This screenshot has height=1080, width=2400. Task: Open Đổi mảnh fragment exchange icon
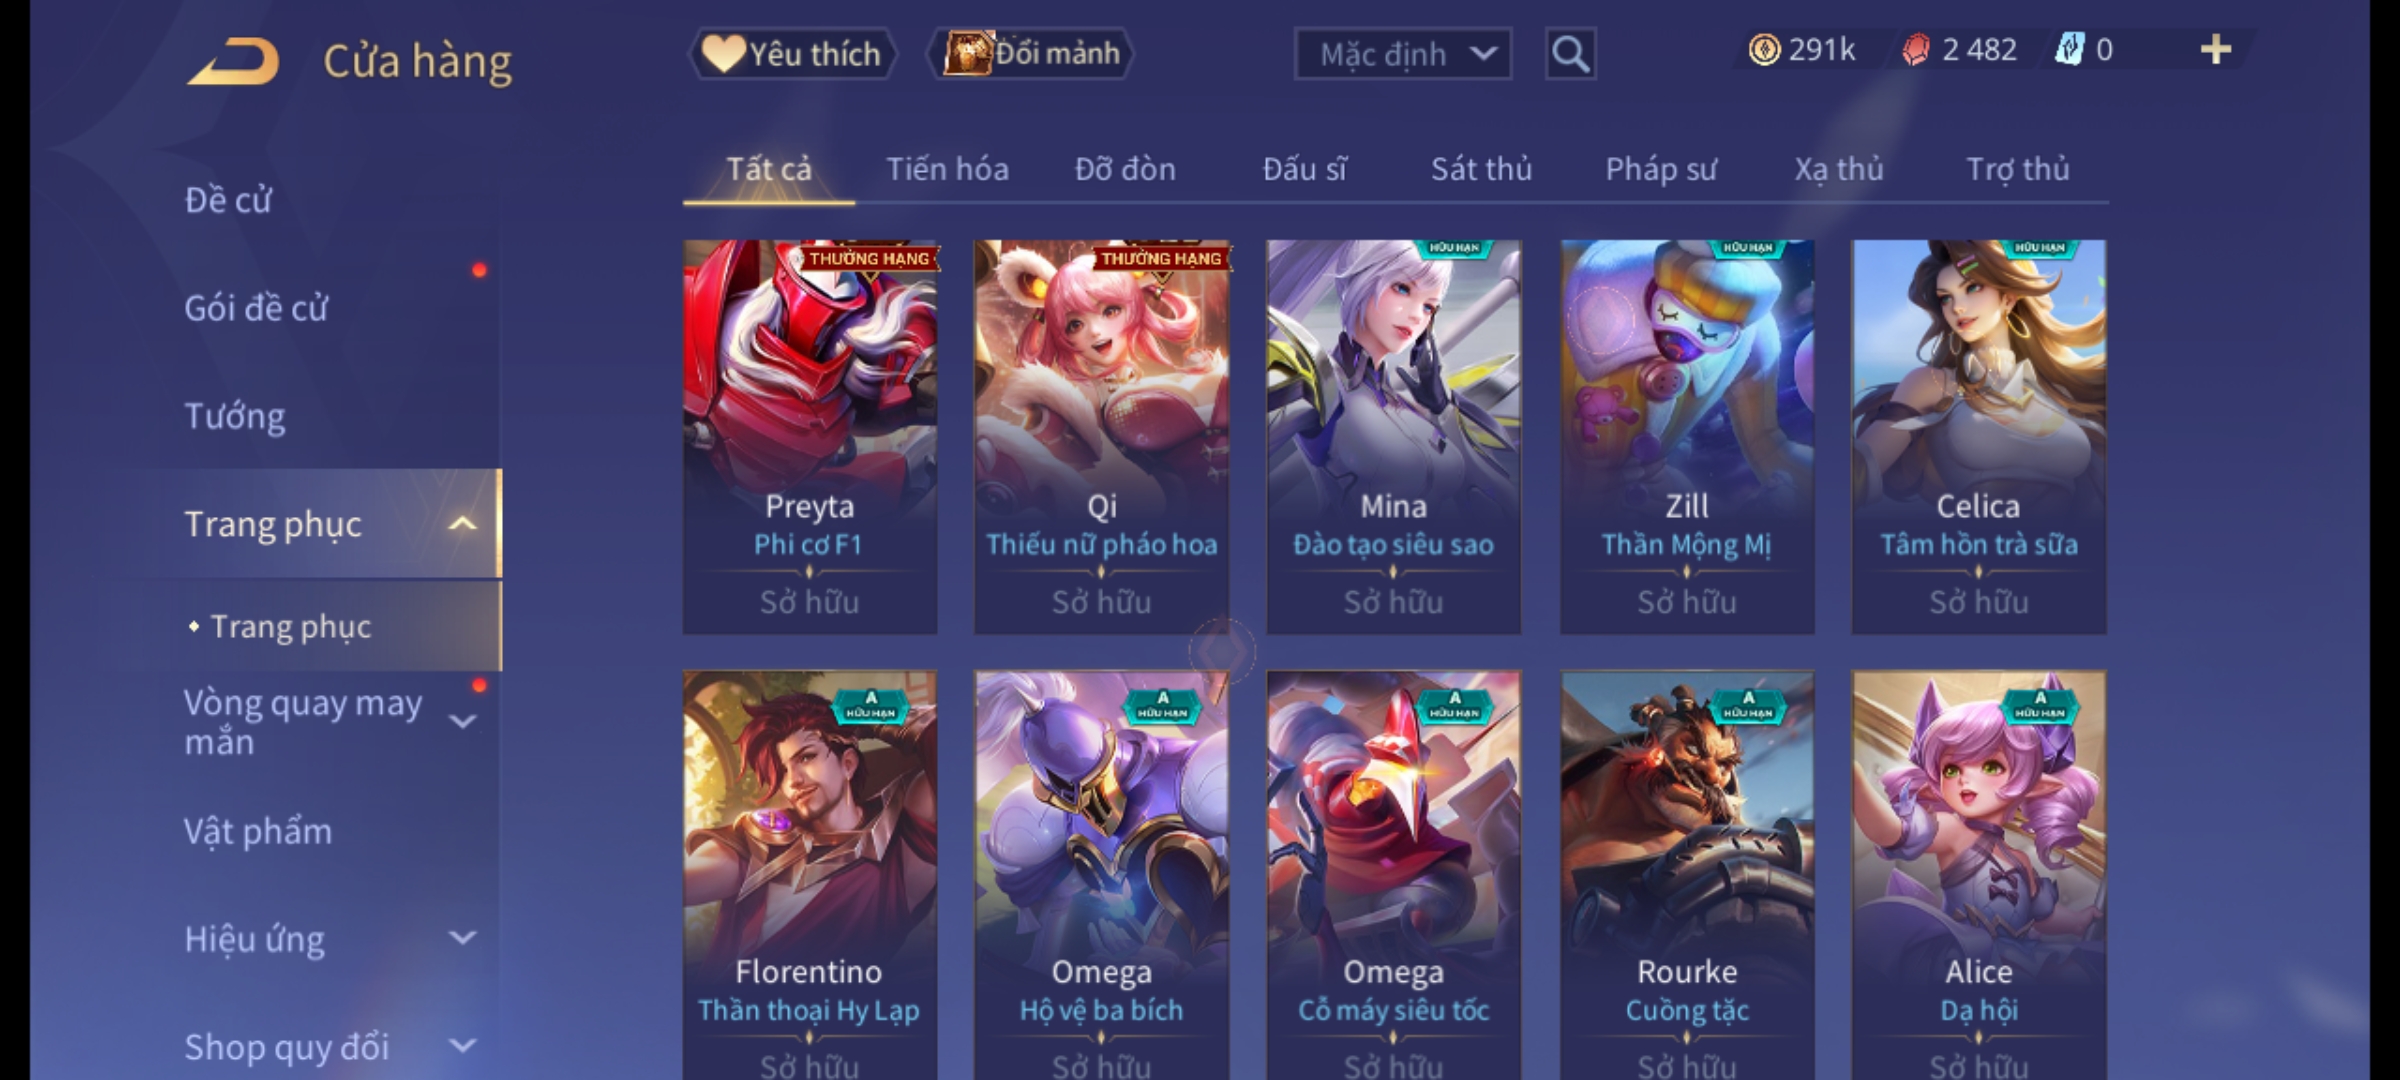tap(1031, 54)
